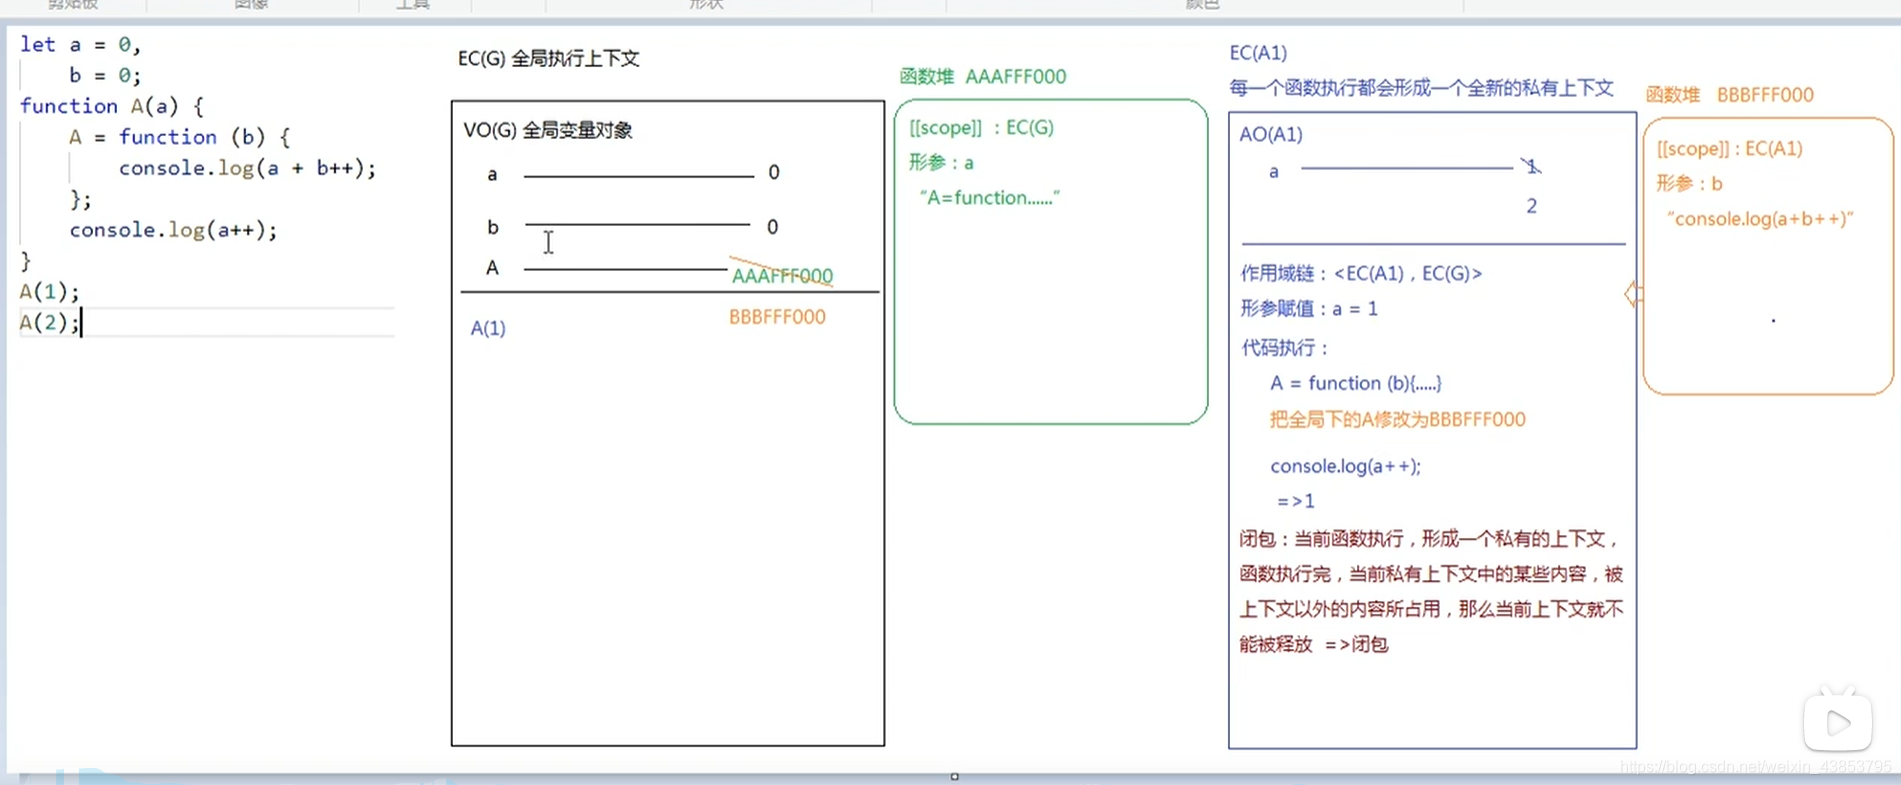Viewport: 1901px width, 785px height.
Task: Click "[[scope]] : EC(A1)" text
Action: coord(1729,149)
